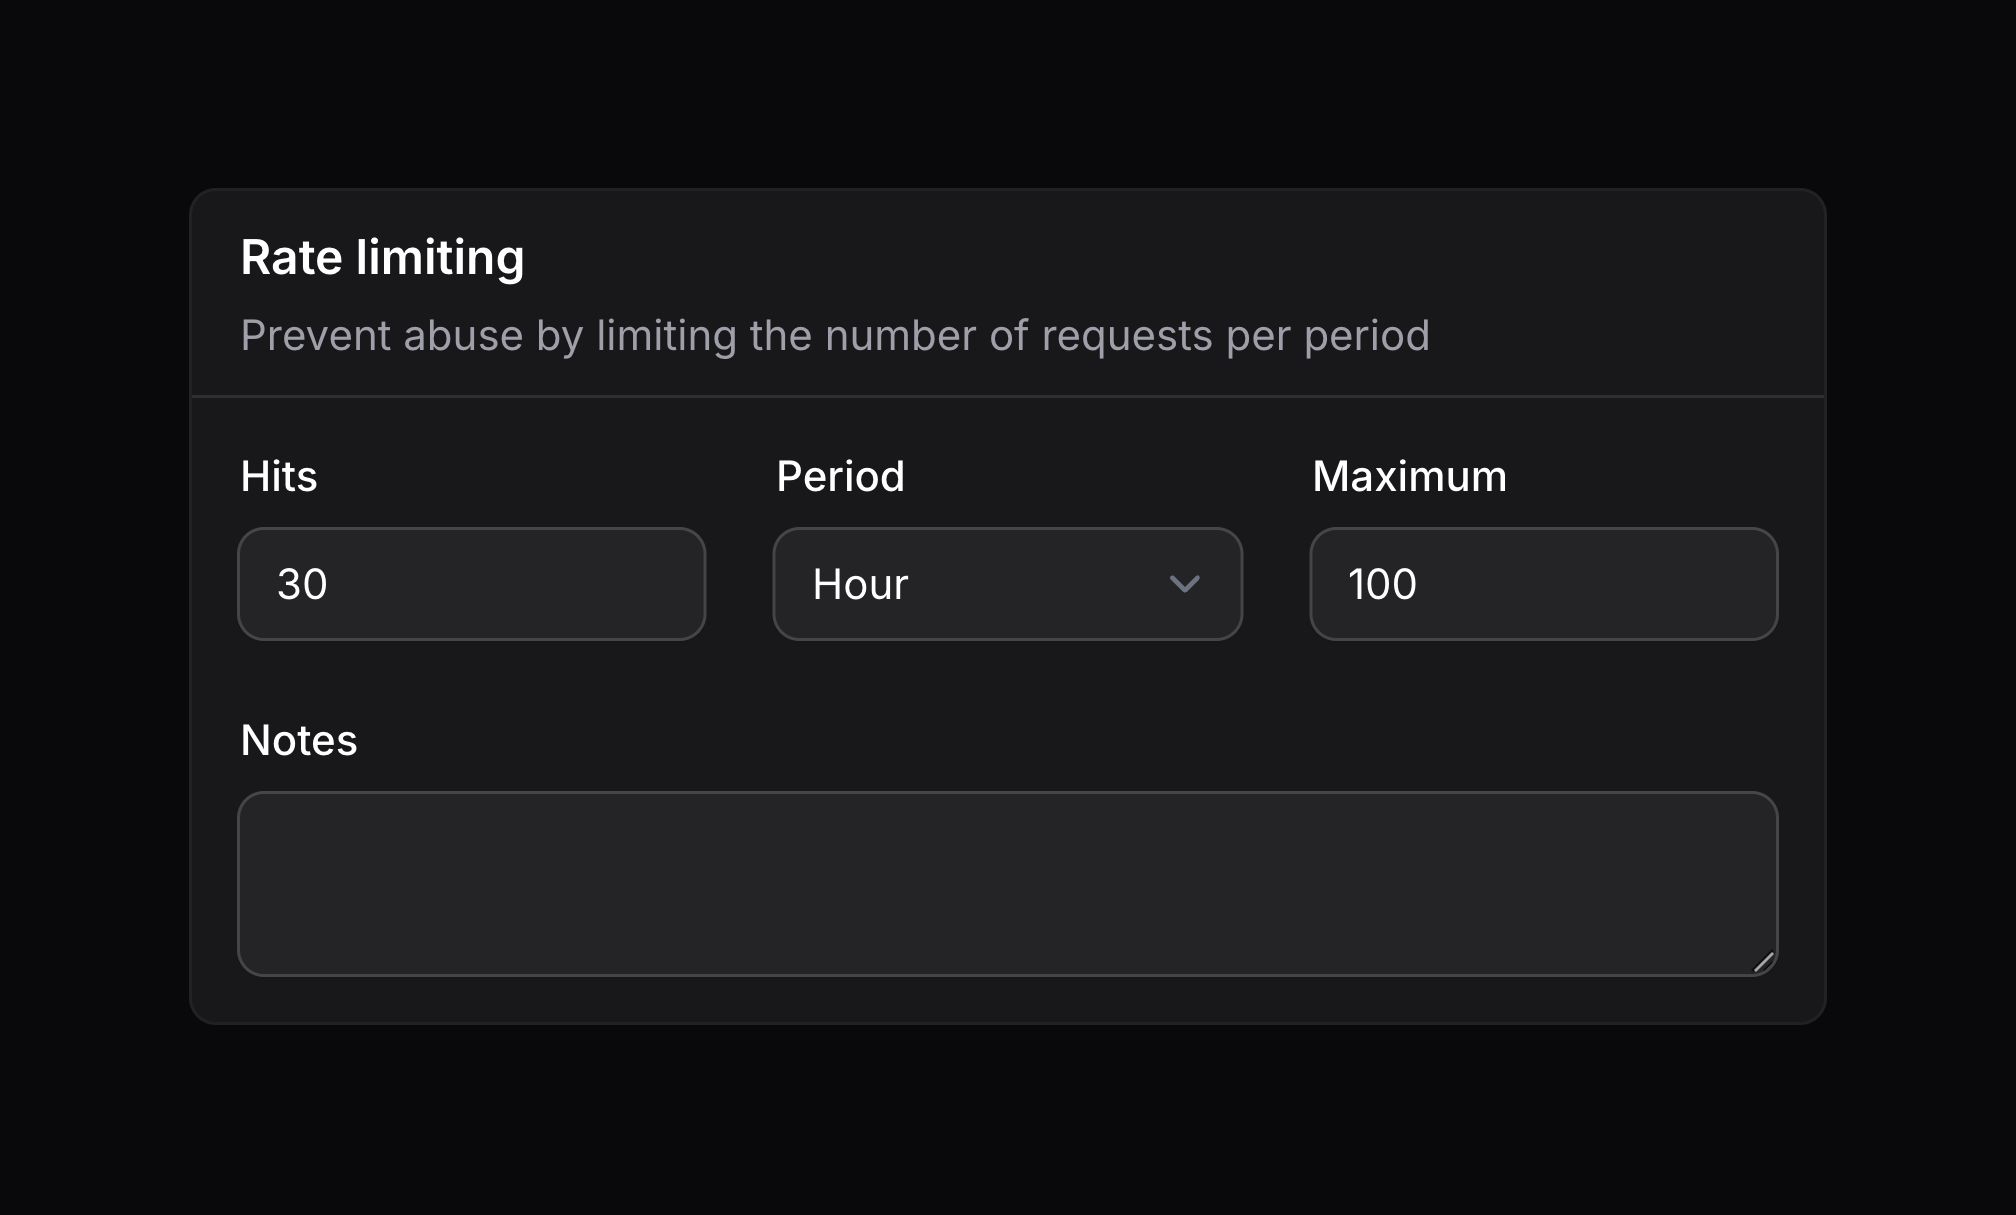This screenshot has width=2016, height=1215.
Task: Click the Notes resize handle icon
Action: coord(1764,962)
